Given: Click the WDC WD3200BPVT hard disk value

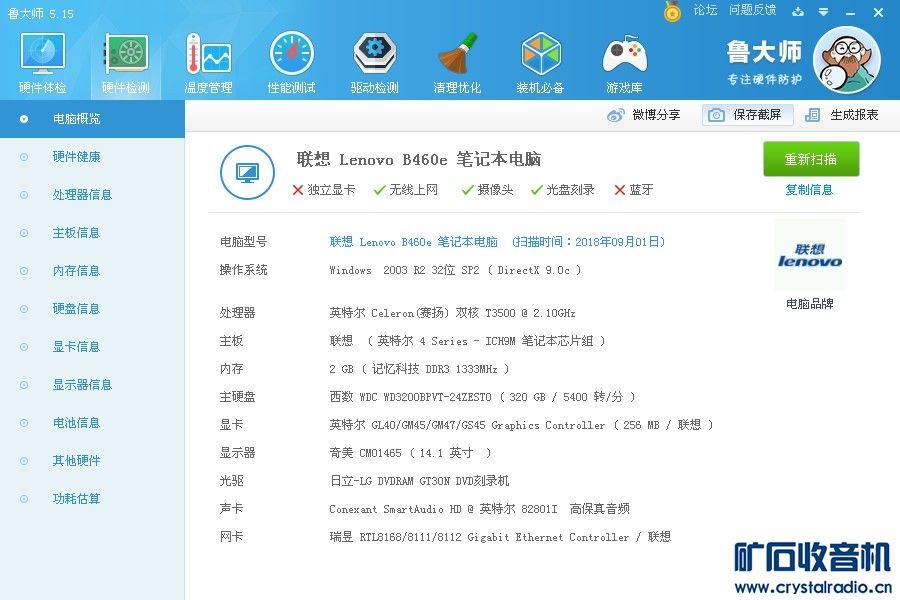Looking at the screenshot, I should (482, 397).
